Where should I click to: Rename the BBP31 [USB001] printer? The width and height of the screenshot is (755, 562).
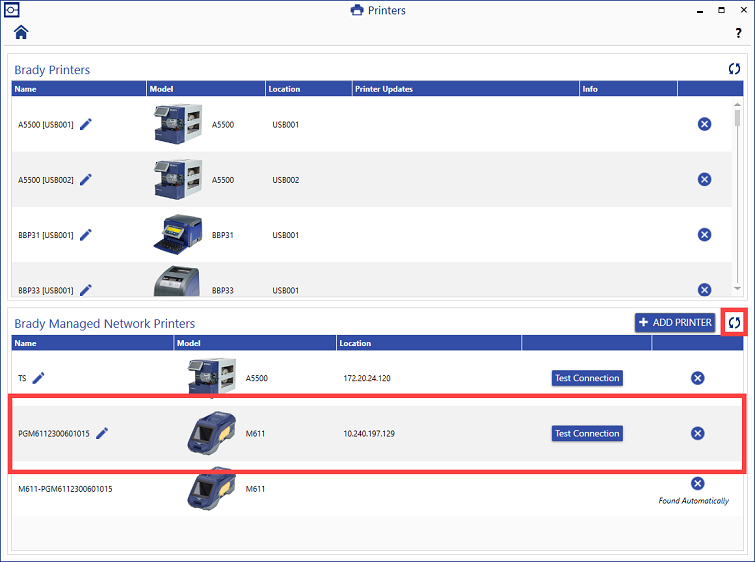point(85,235)
